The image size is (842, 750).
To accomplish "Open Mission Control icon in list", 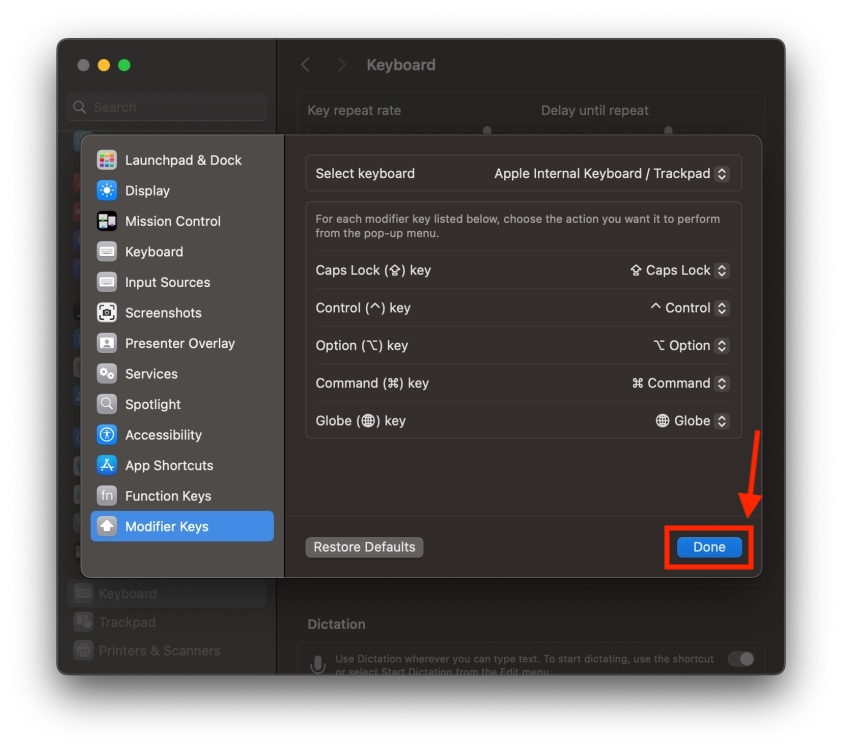I will (x=107, y=221).
